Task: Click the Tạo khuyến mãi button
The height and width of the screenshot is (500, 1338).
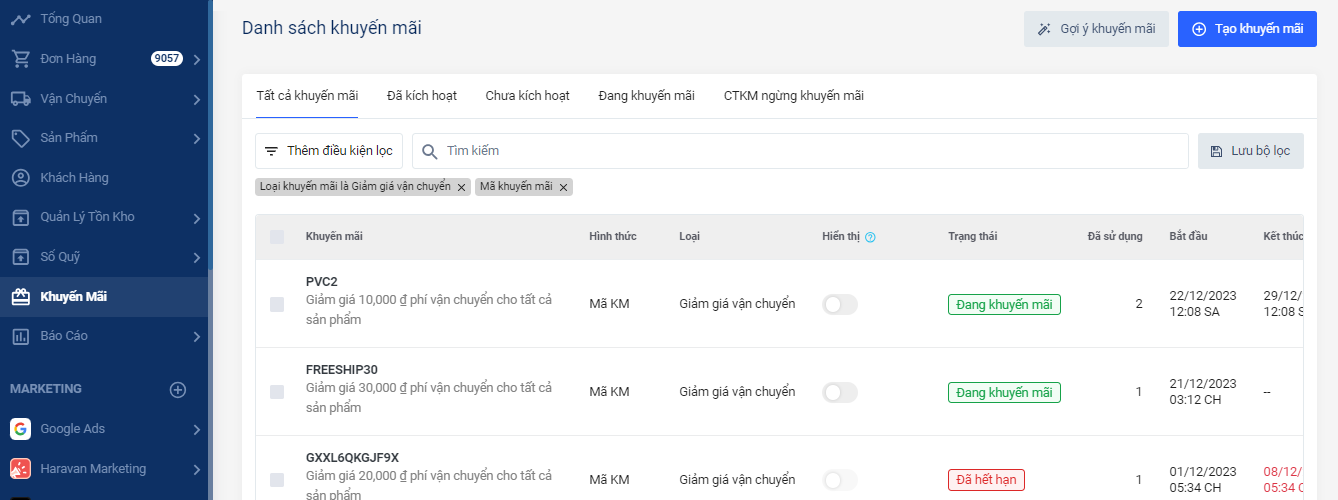Action: tap(1247, 29)
